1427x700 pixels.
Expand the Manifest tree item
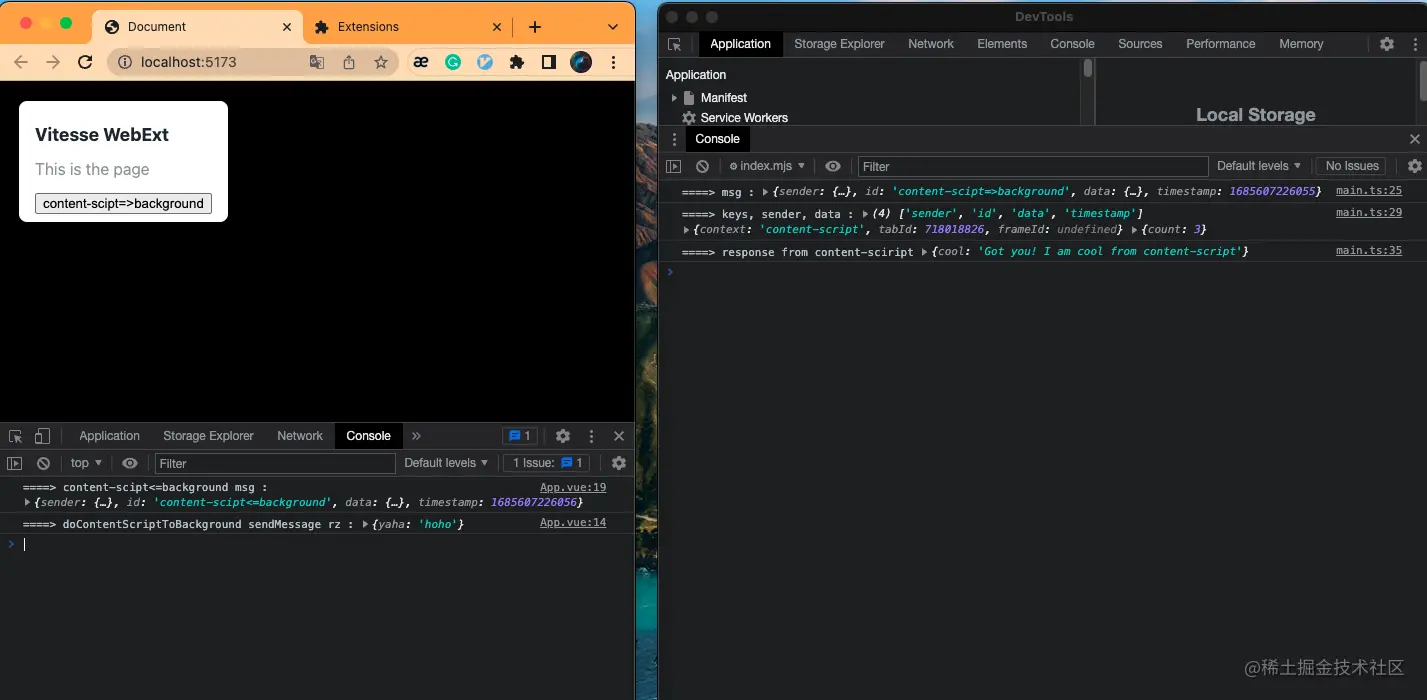coord(674,98)
